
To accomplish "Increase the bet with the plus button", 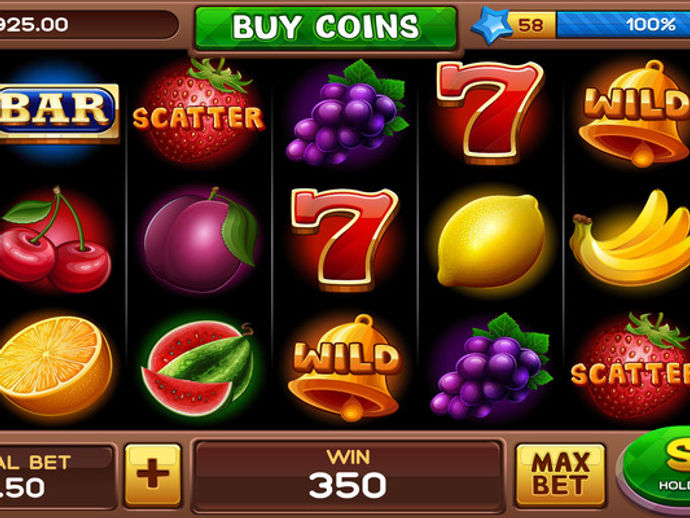I will [x=153, y=474].
